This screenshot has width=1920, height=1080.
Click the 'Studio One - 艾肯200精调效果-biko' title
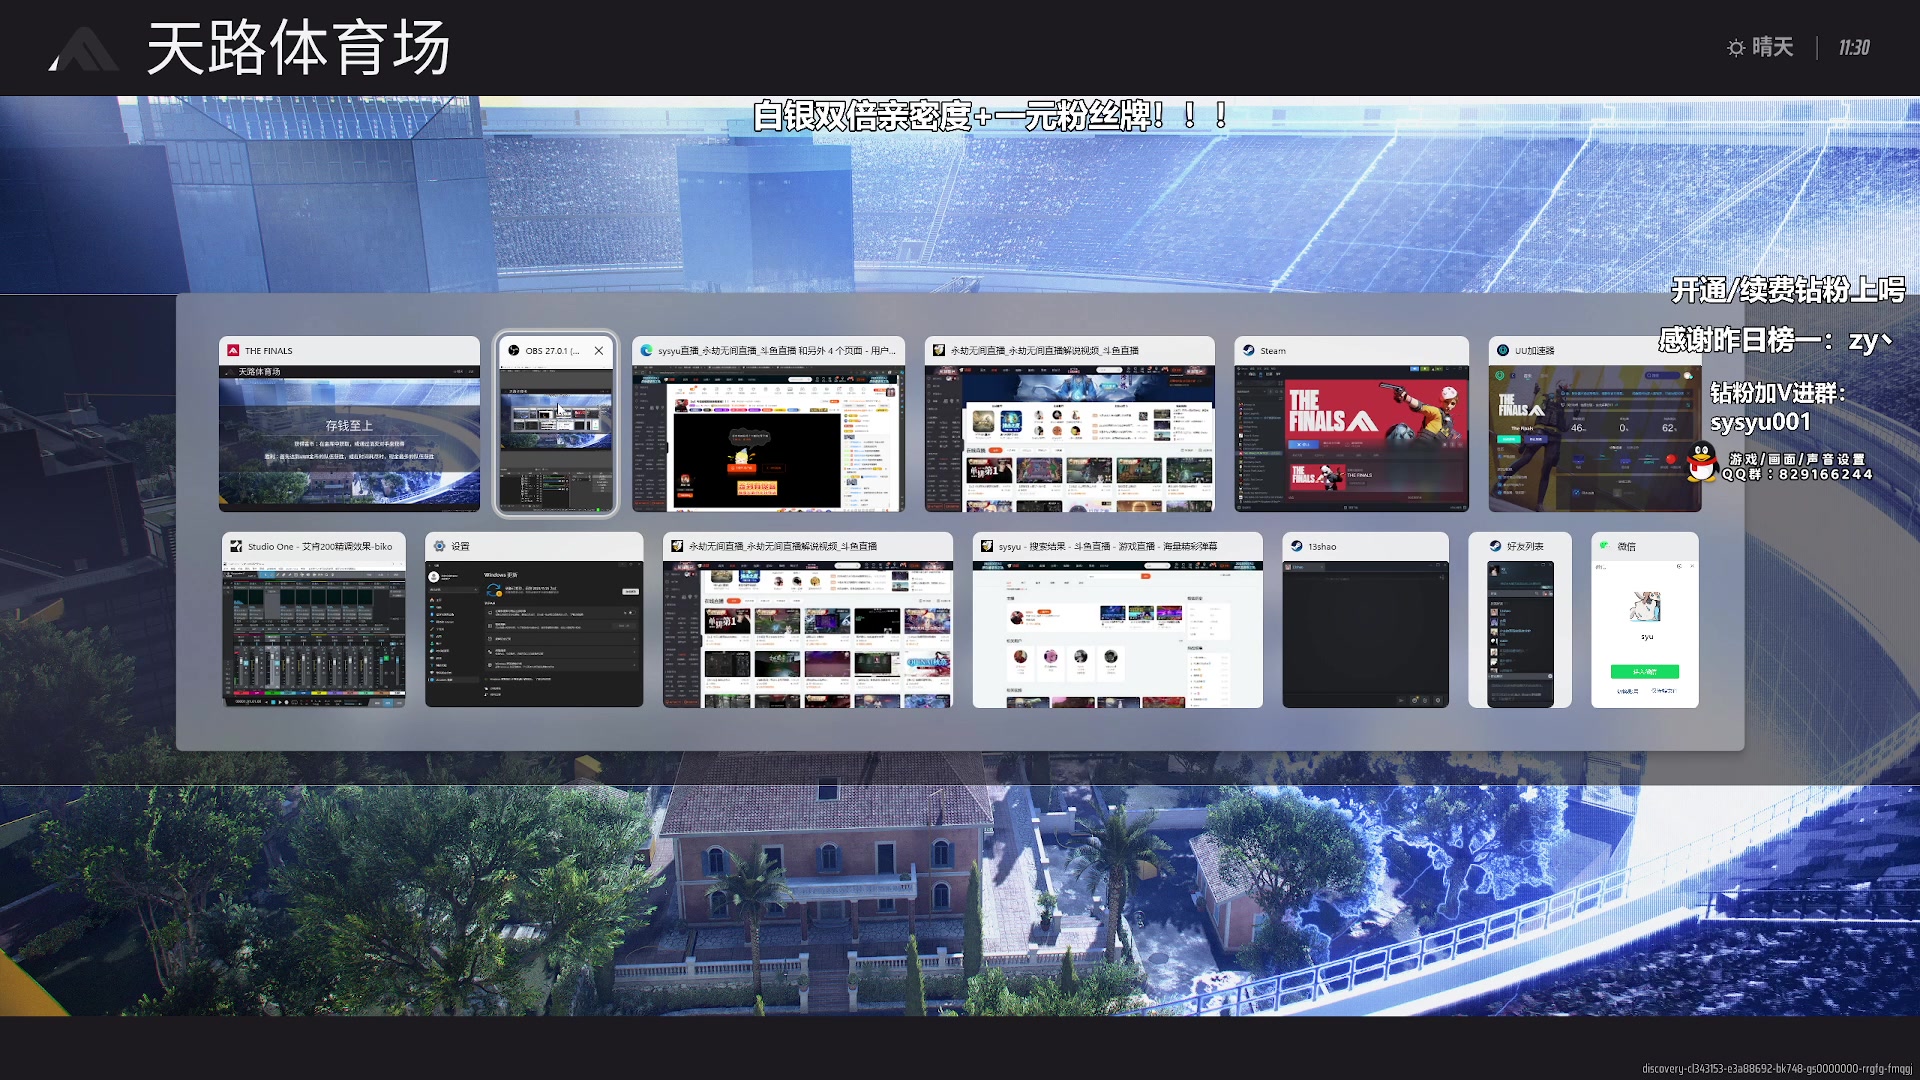[320, 547]
